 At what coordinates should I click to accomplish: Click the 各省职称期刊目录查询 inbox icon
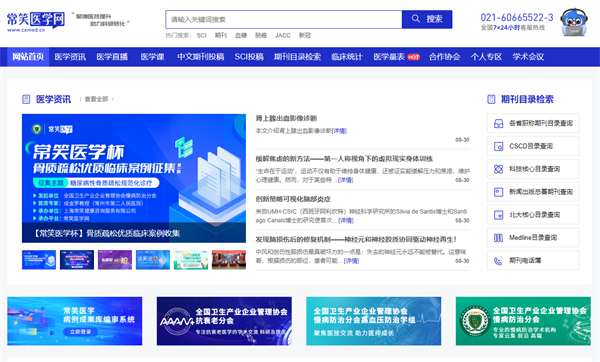[x=499, y=123]
